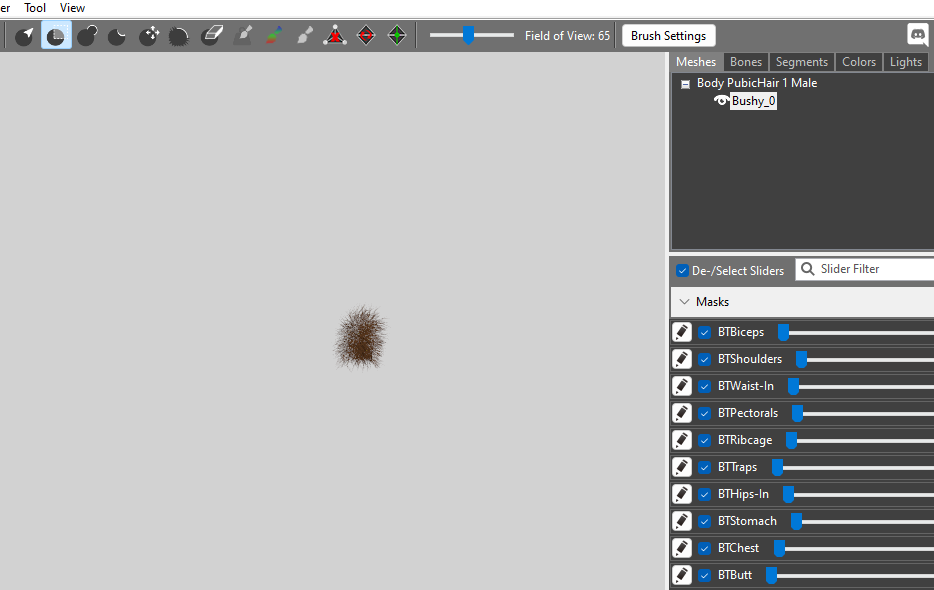Select the Mask brush tool
This screenshot has height=590, width=934.
pos(56,36)
